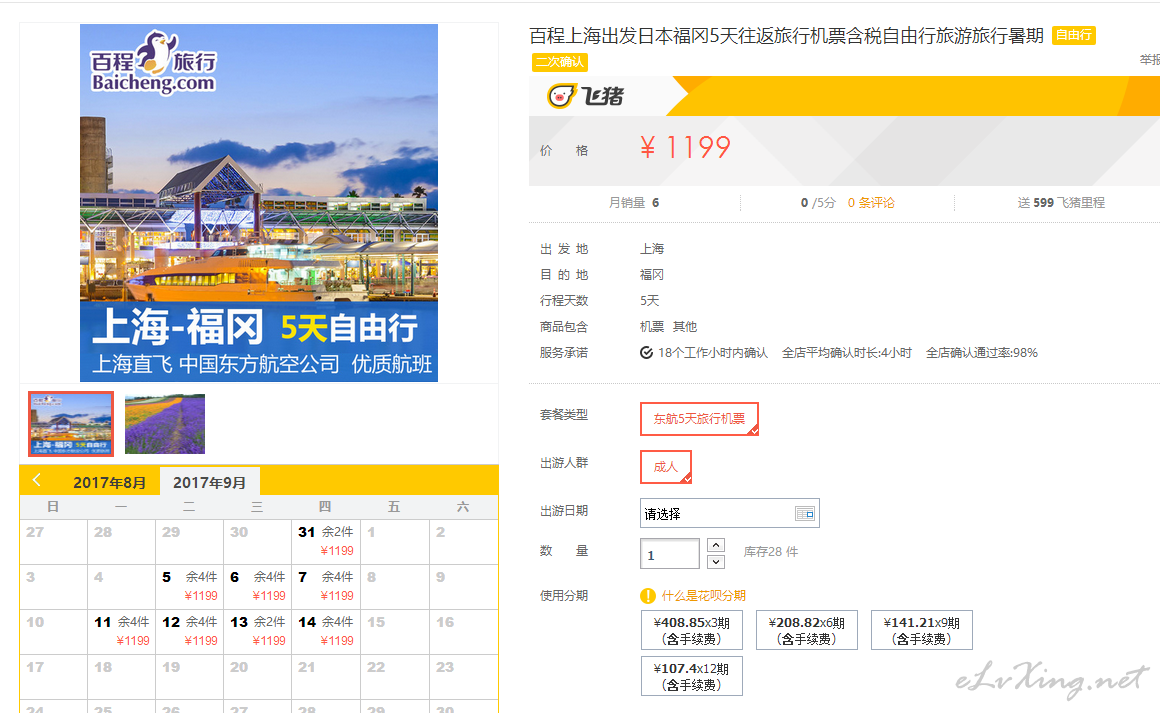
Task: Click the checkmark icon next to 18个工作小时内确认
Action: 646,353
